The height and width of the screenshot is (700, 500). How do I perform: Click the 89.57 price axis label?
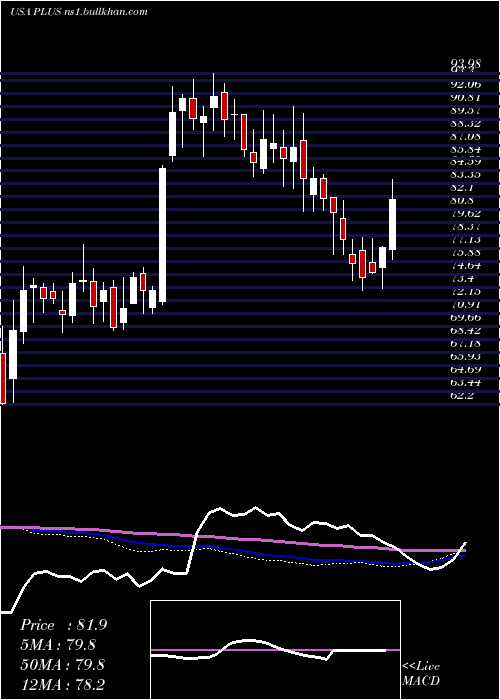click(465, 111)
